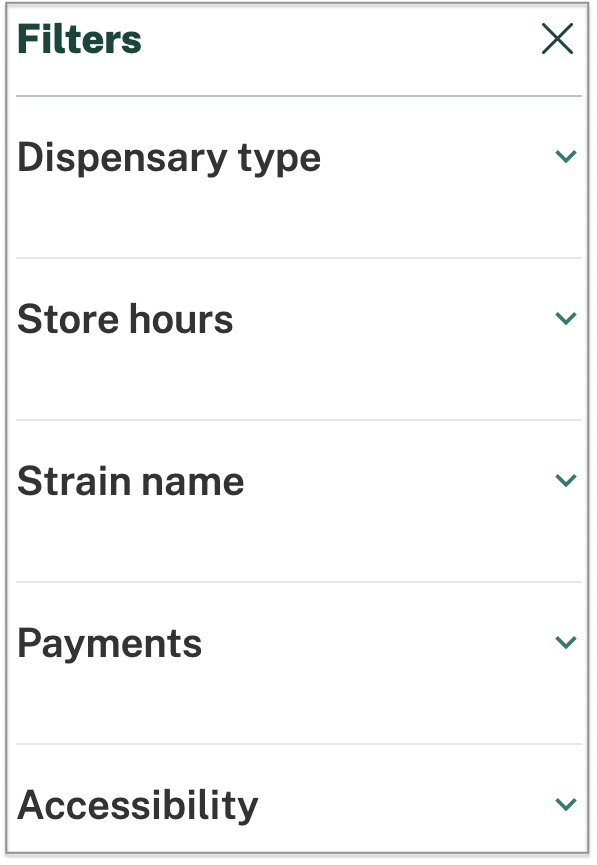Click the chevron arrow beside Dispensary type
Screen dimensions: 597x865
(x=566, y=157)
